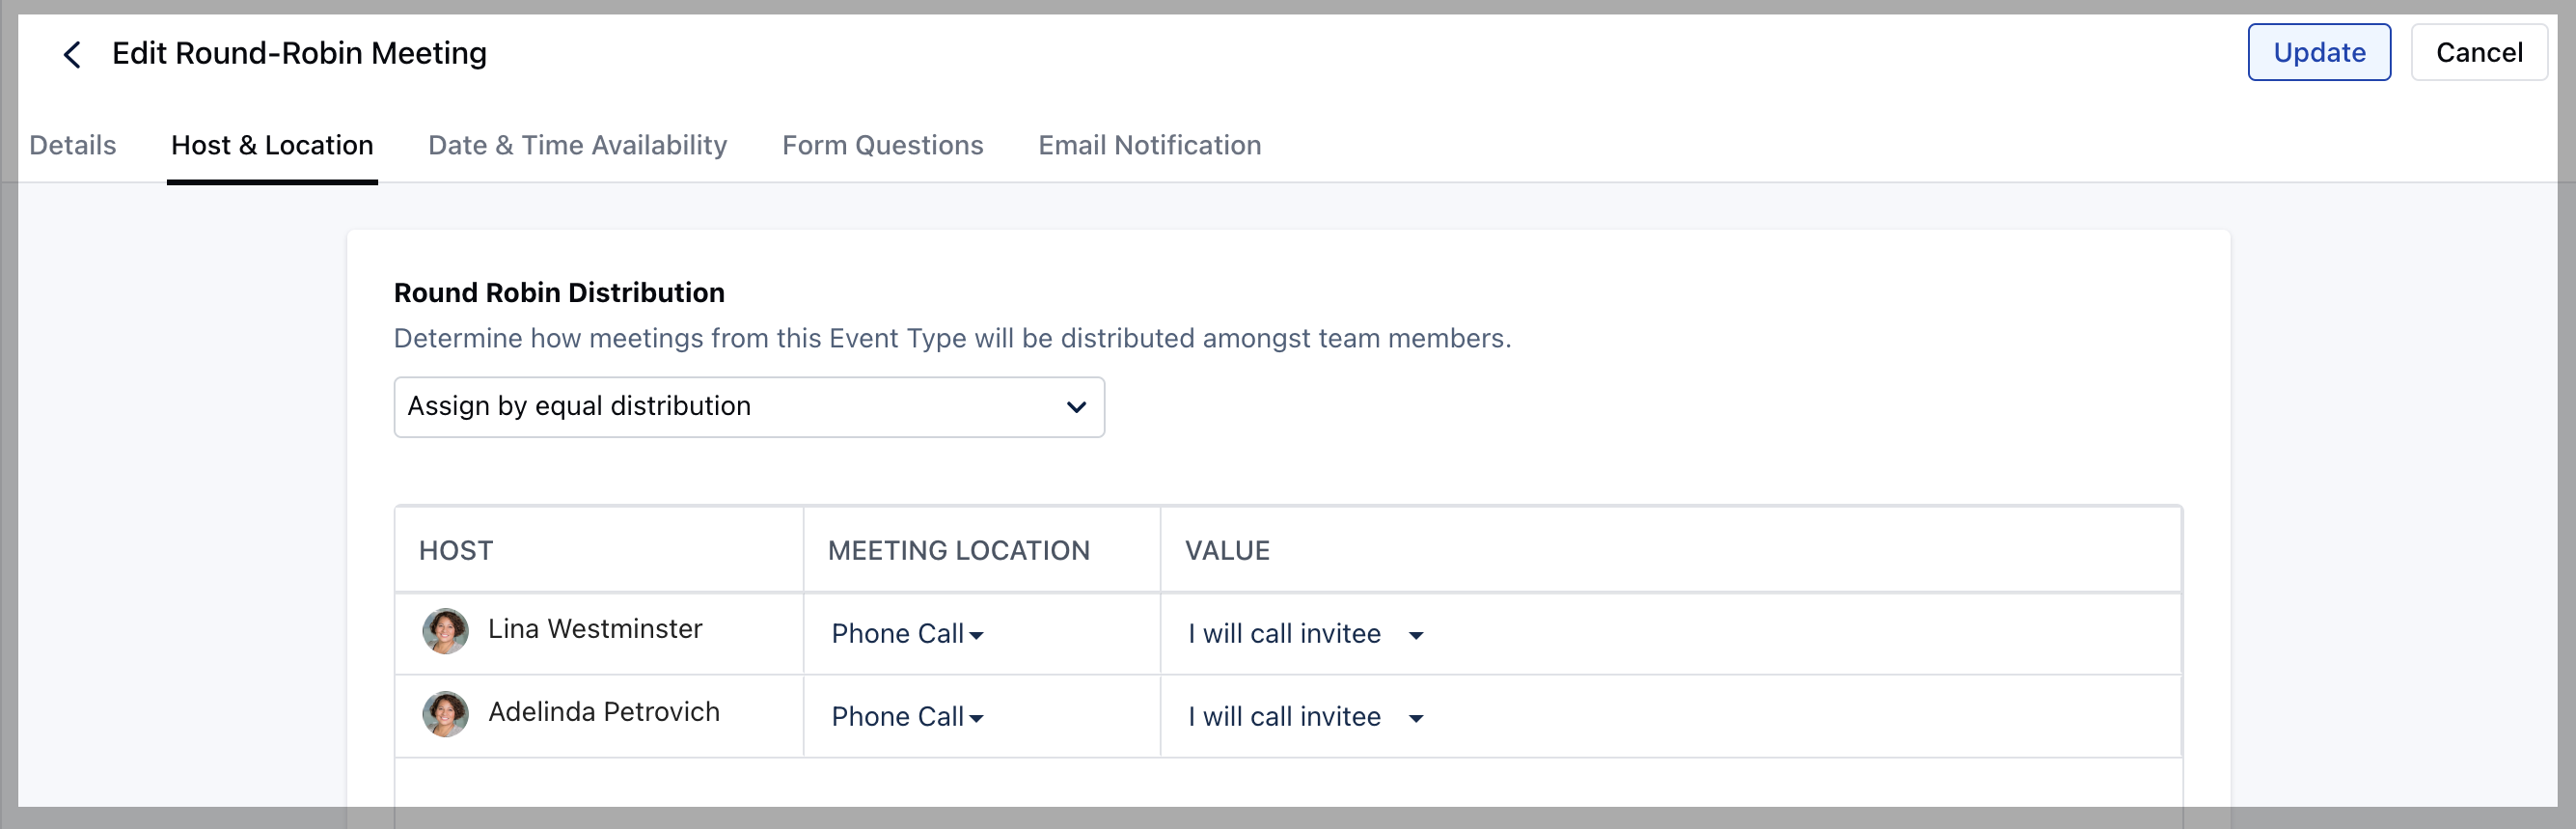The height and width of the screenshot is (829, 2576).
Task: Open the Details tab
Action: click(73, 145)
